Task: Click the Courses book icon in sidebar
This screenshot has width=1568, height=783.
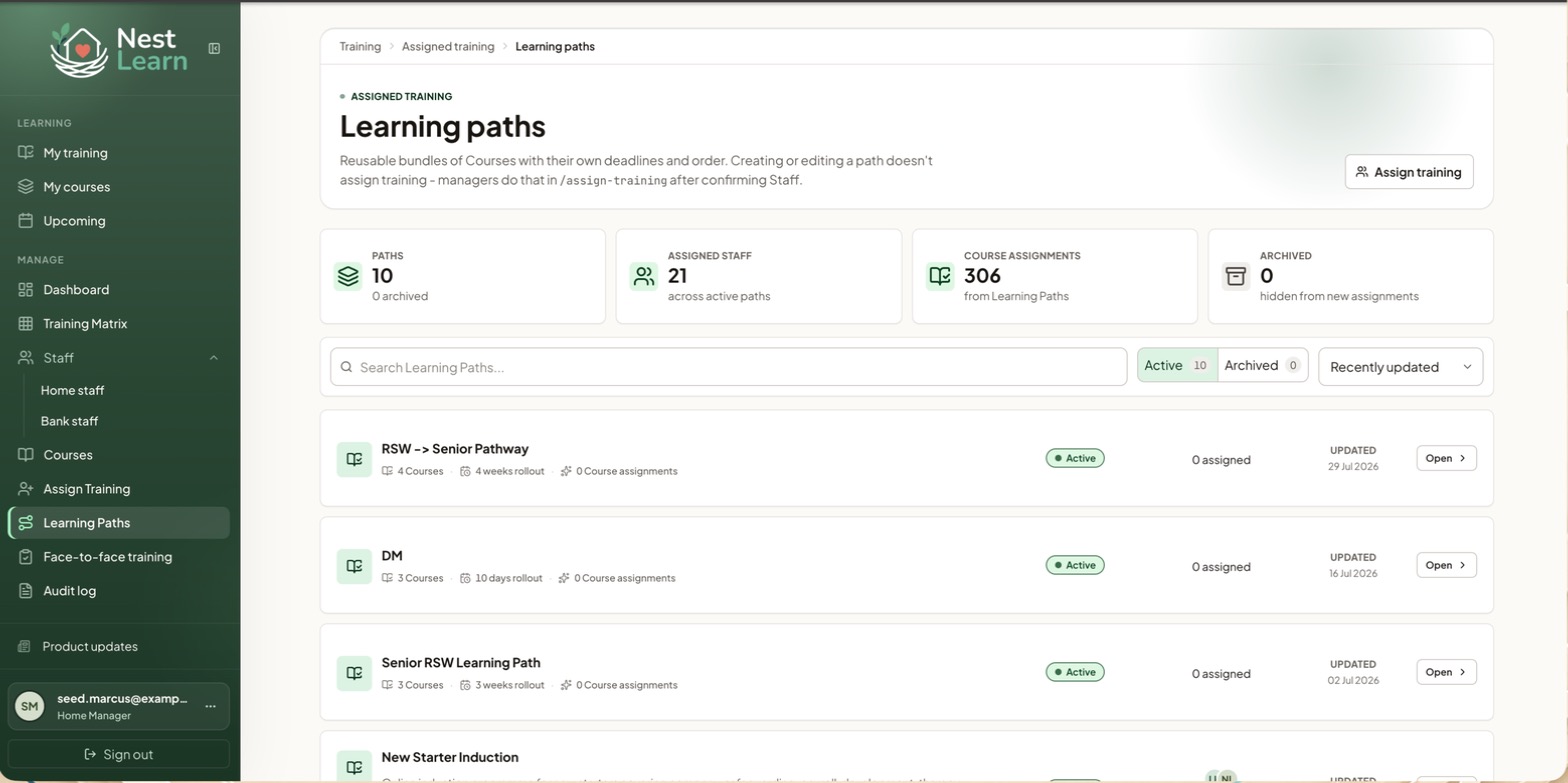Action: click(26, 455)
